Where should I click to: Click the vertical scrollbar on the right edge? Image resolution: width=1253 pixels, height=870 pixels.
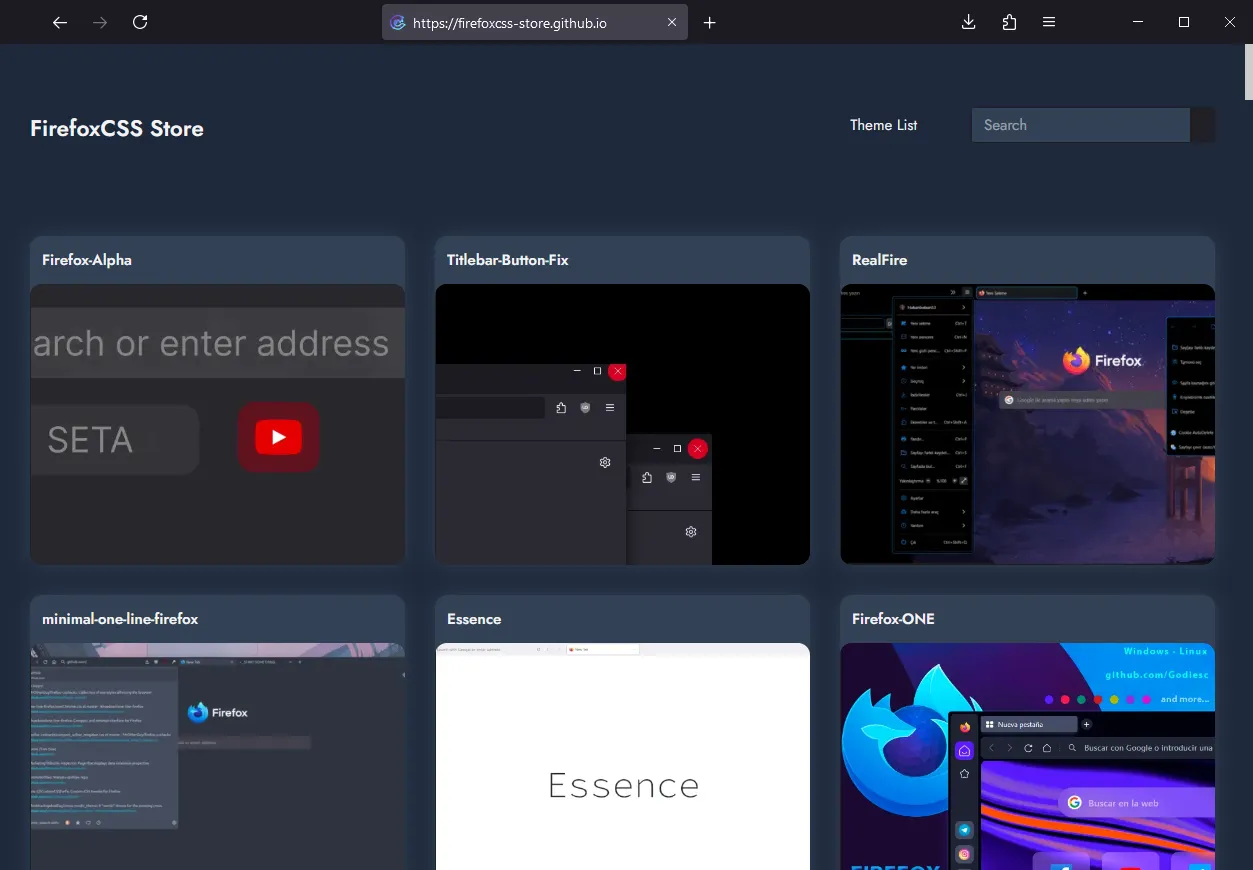pos(1245,71)
